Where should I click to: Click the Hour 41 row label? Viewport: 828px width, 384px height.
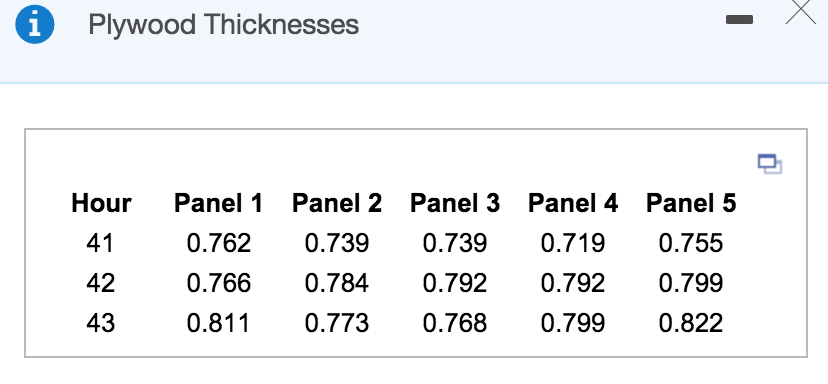100,243
